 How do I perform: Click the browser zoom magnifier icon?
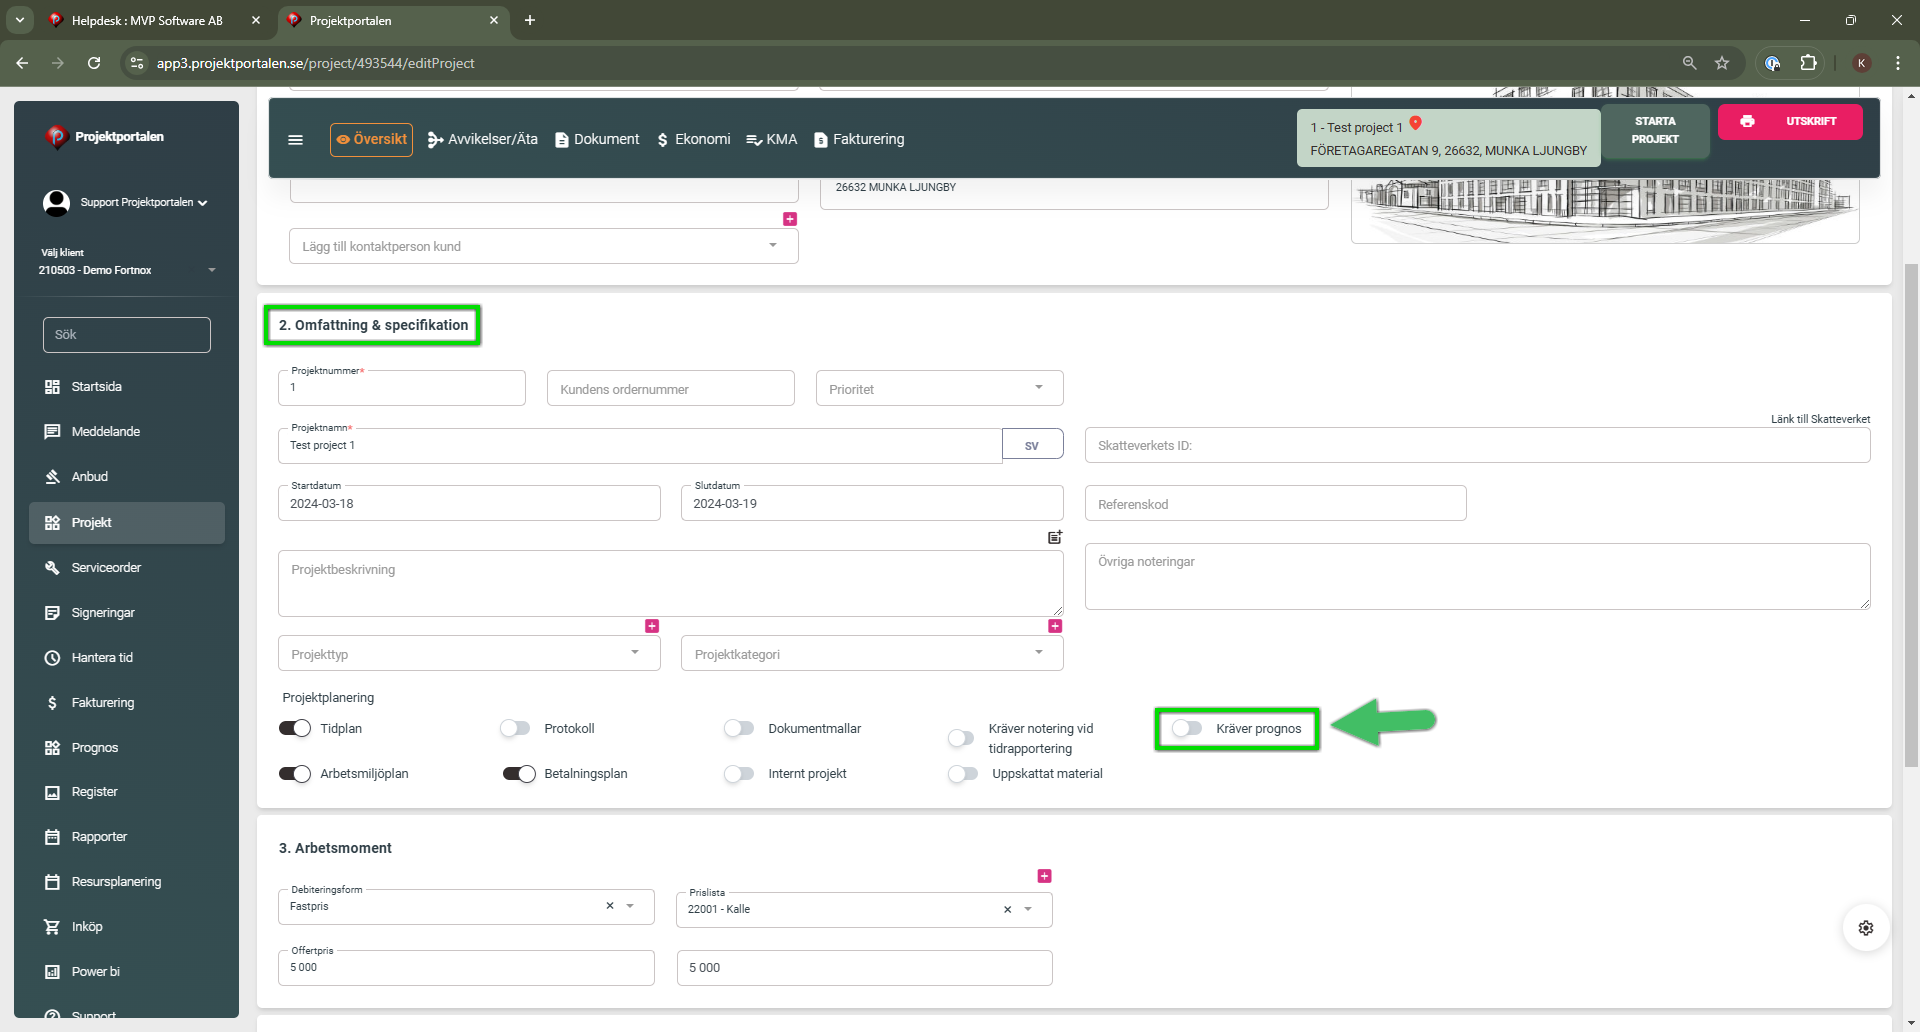1689,63
